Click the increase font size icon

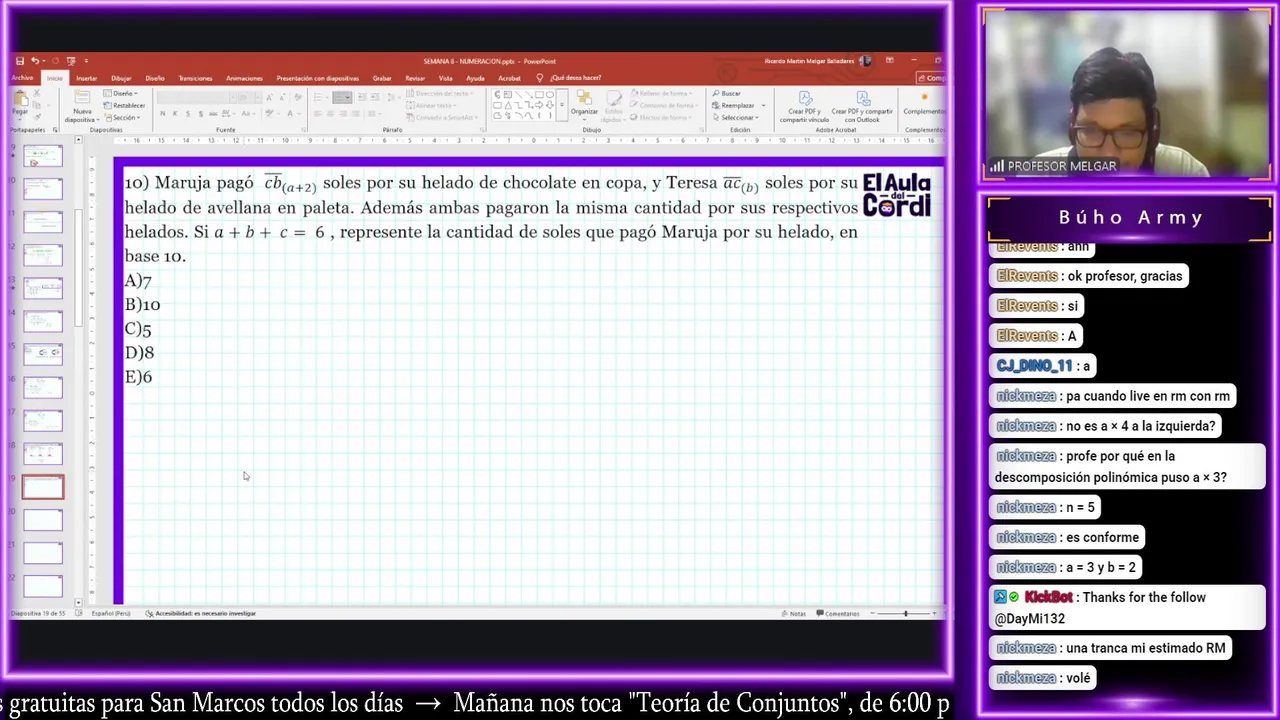269,98
